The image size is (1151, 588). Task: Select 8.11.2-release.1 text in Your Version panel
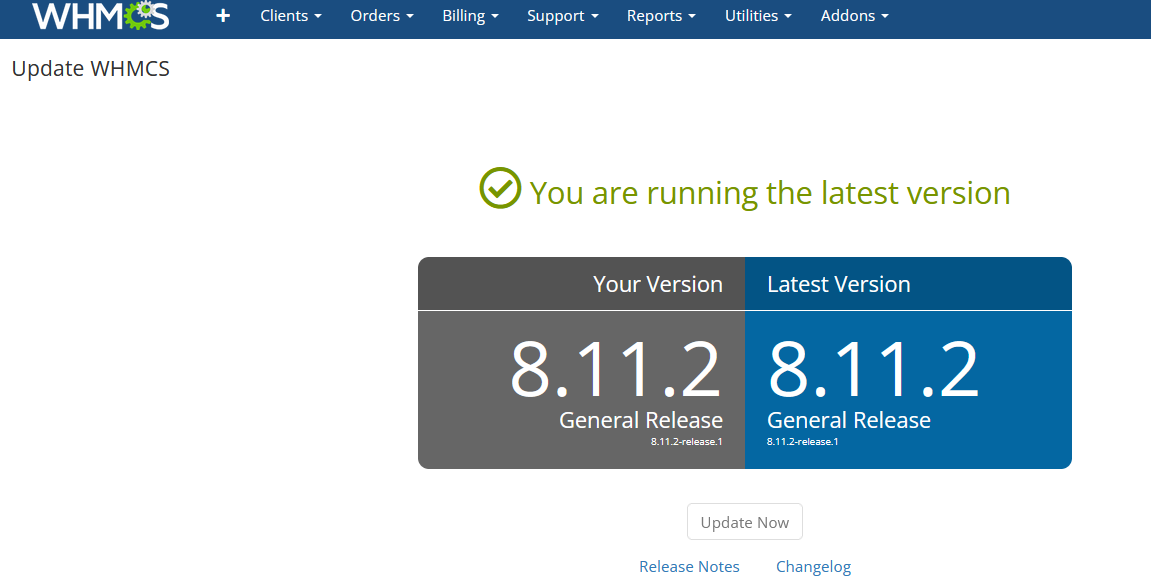[x=686, y=442]
